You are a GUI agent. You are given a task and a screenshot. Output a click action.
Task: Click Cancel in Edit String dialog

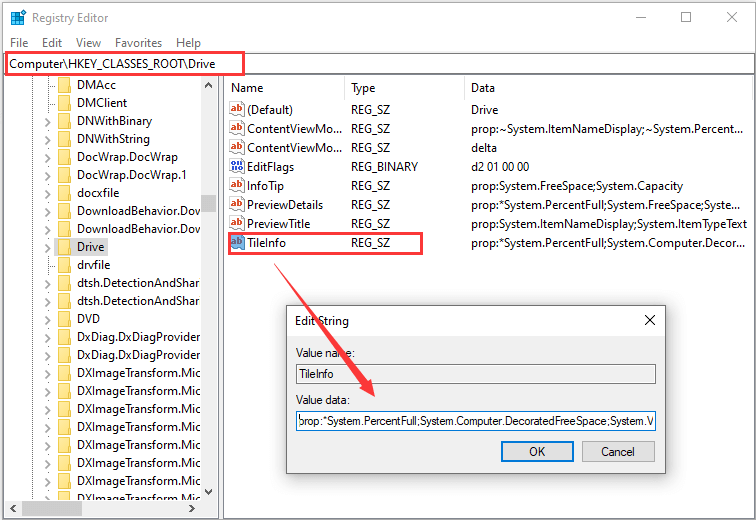pyautogui.click(x=618, y=452)
